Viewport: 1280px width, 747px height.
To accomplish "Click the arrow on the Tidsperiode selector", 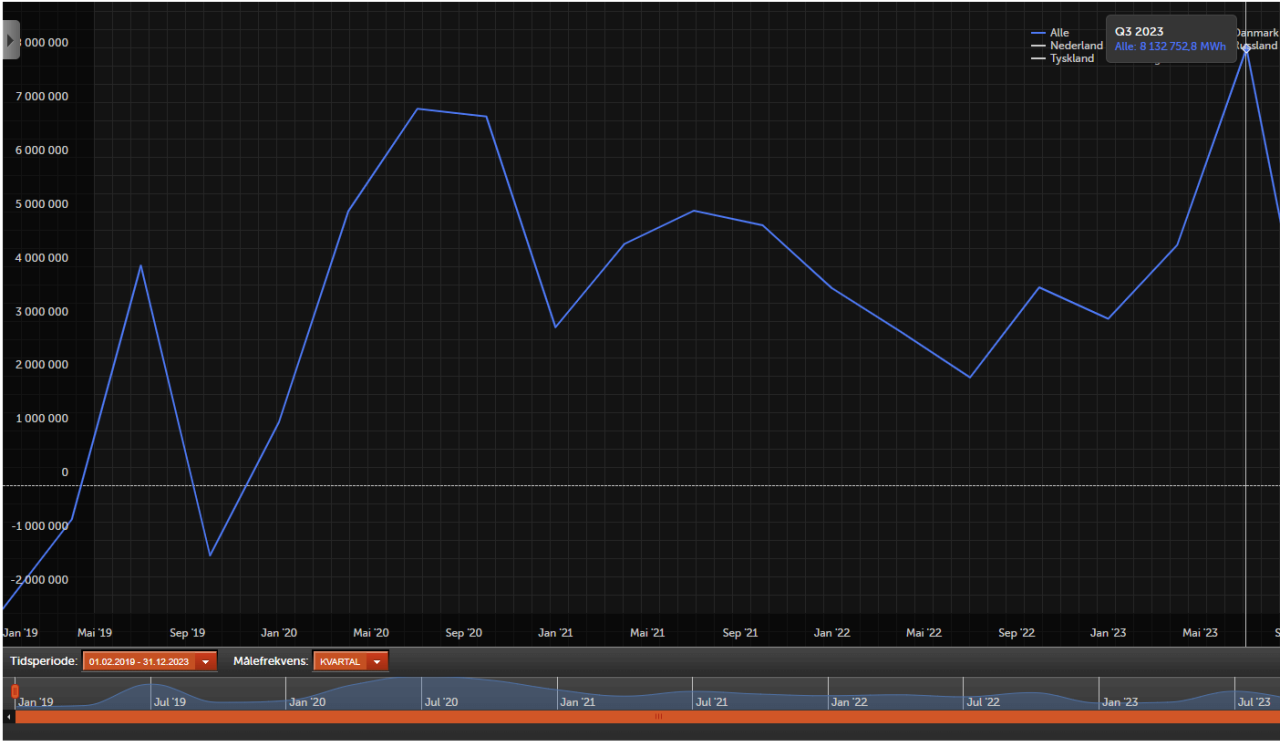I will (x=206, y=662).
